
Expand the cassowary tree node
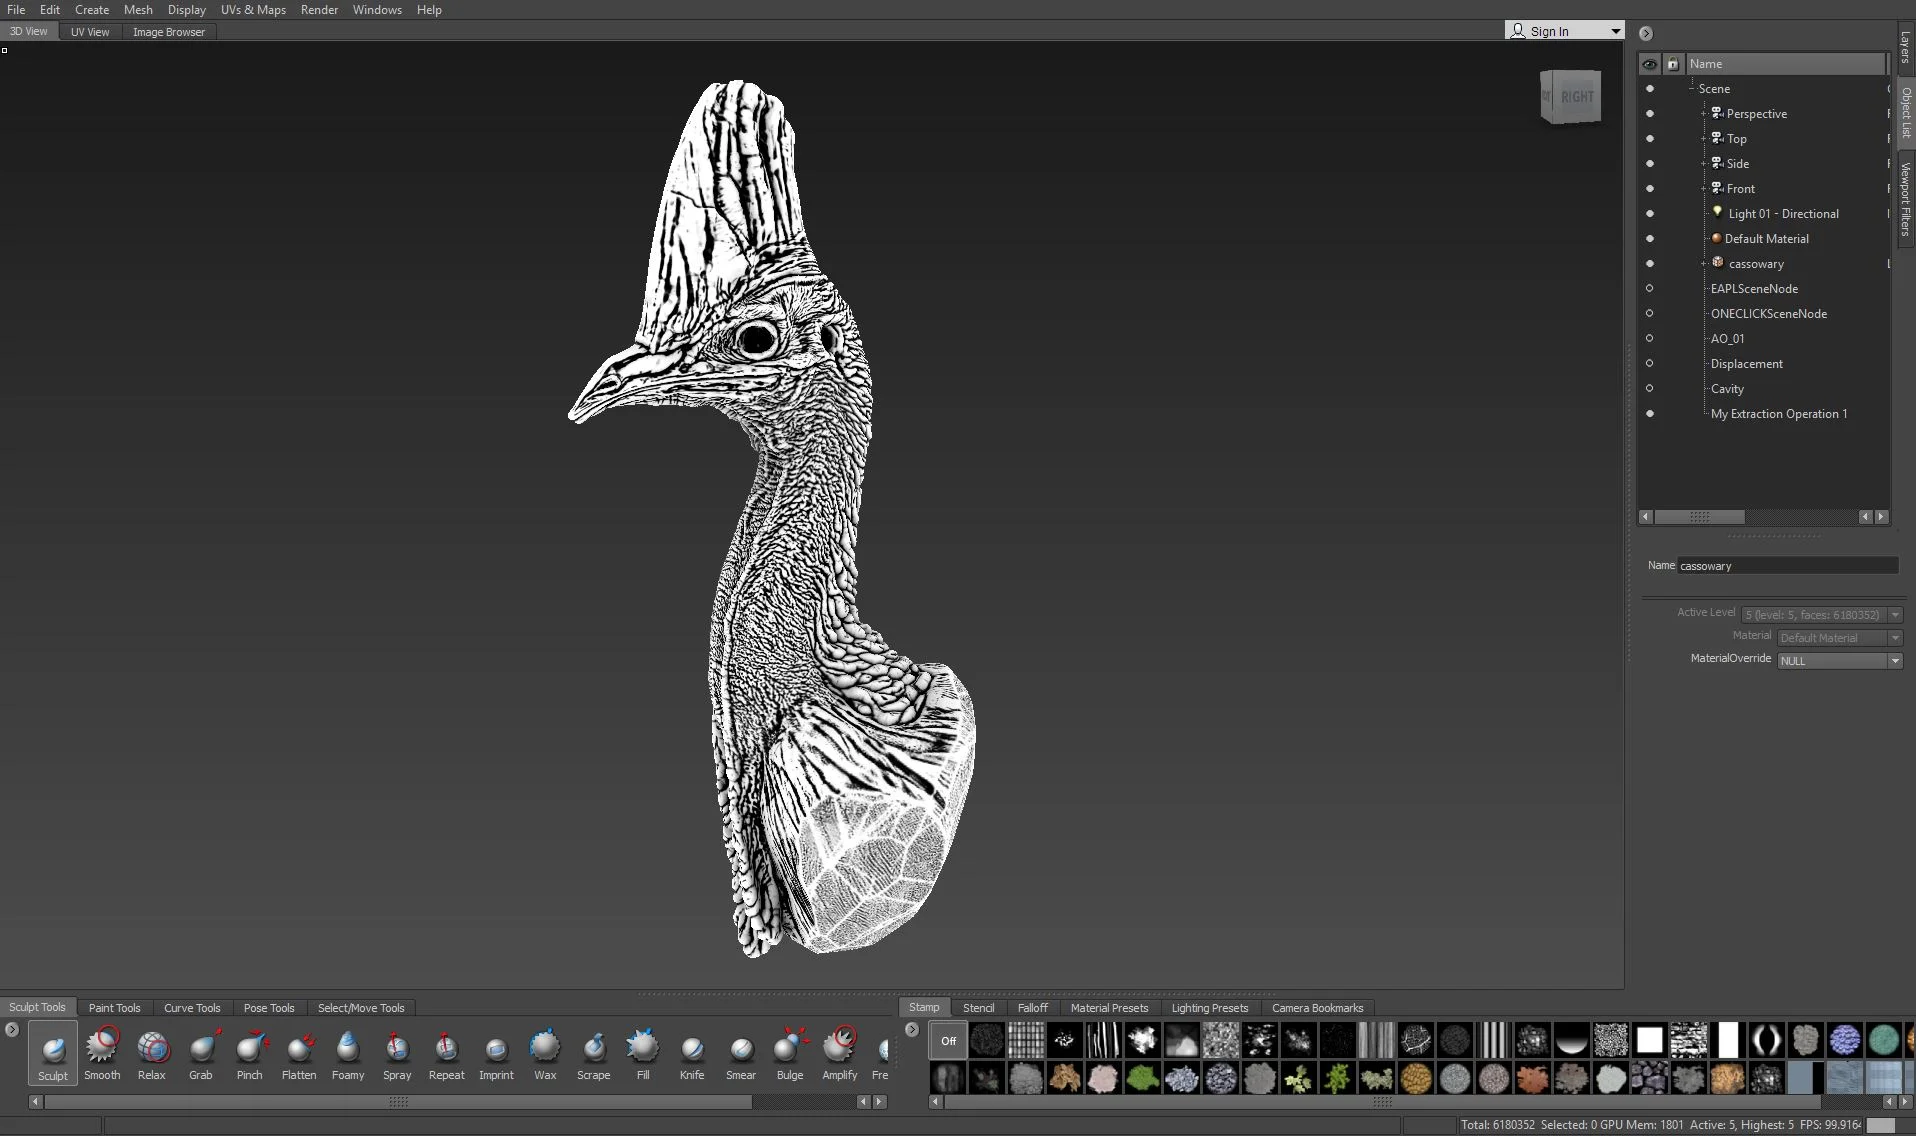1704,263
